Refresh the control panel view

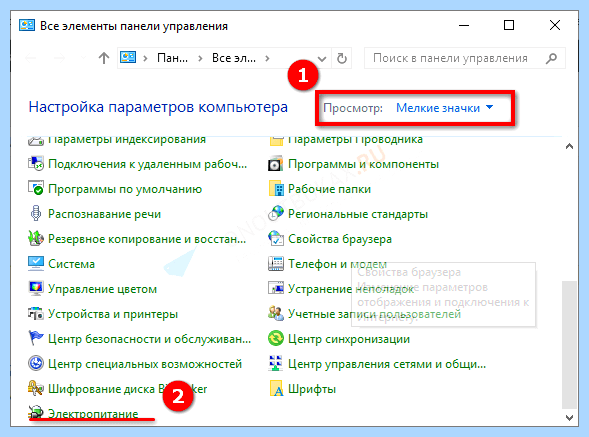pos(342,58)
